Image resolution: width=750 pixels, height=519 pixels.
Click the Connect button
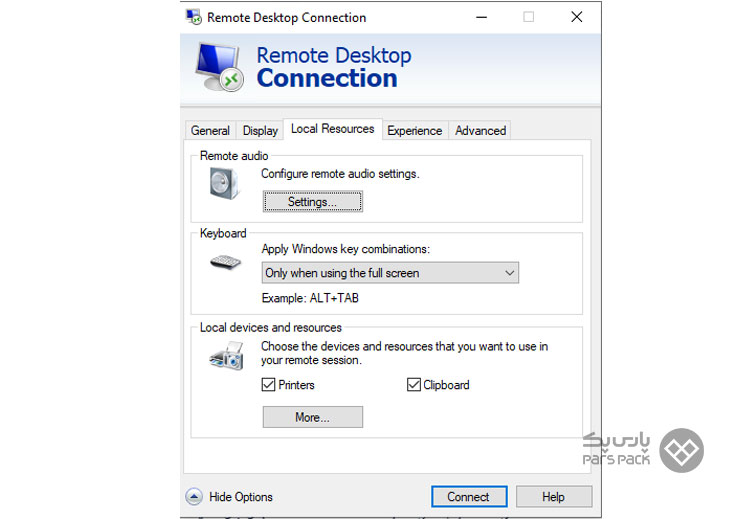(x=469, y=497)
